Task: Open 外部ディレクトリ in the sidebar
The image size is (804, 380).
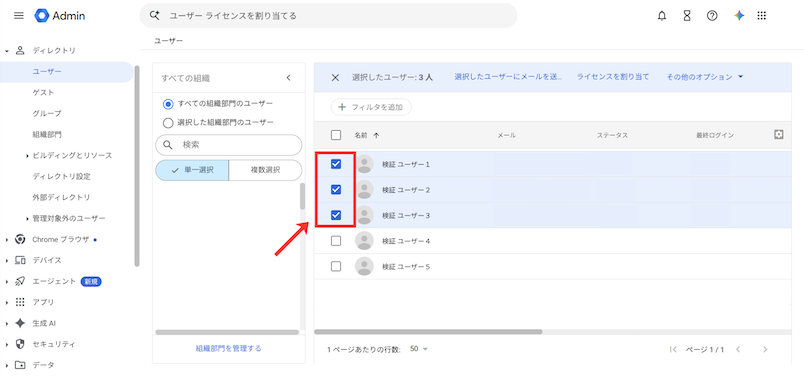Action: (x=62, y=197)
